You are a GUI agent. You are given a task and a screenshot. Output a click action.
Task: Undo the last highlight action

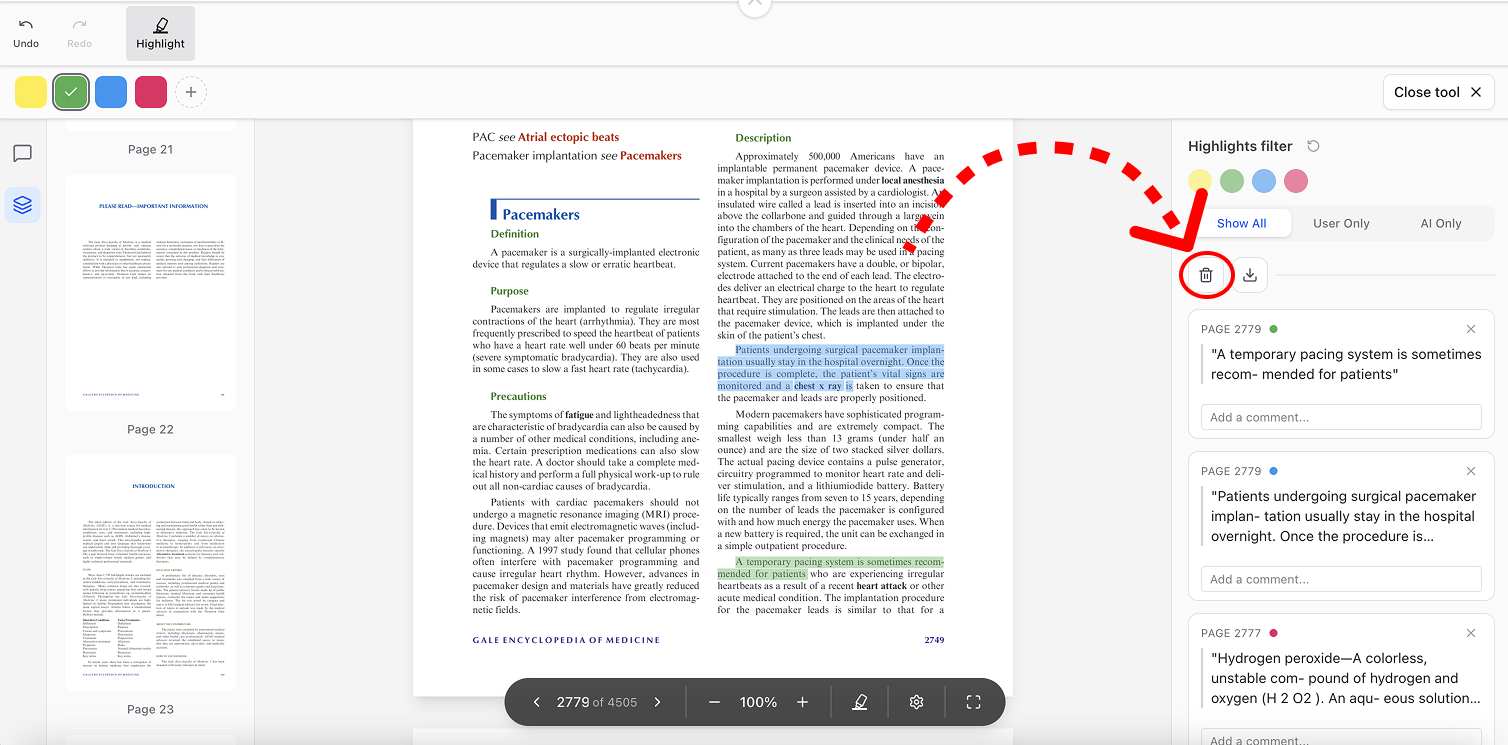point(26,30)
